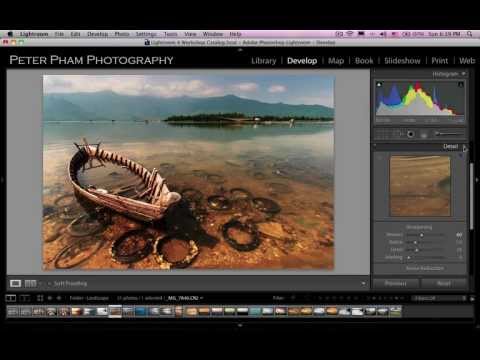This screenshot has width=480, height=360.
Task: Open Grid view from filmstrip bar
Action: (40, 298)
